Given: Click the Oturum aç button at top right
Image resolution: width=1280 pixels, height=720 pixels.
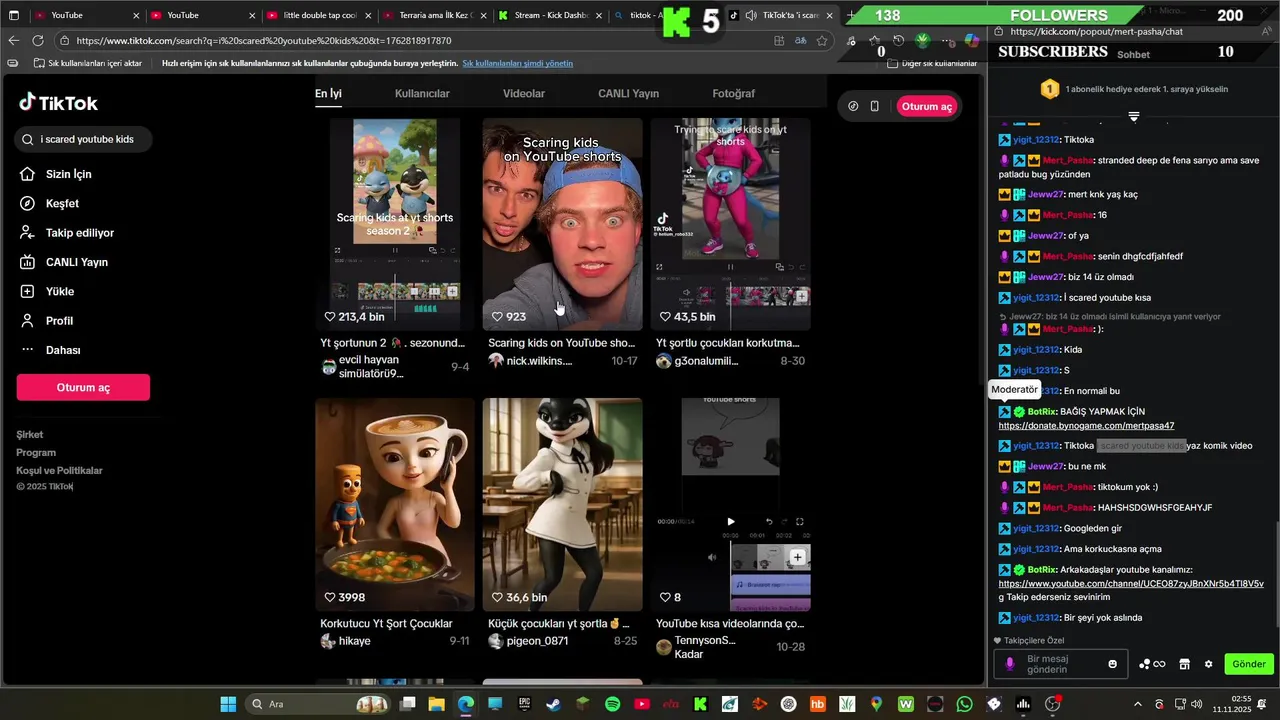Looking at the screenshot, I should click(927, 106).
